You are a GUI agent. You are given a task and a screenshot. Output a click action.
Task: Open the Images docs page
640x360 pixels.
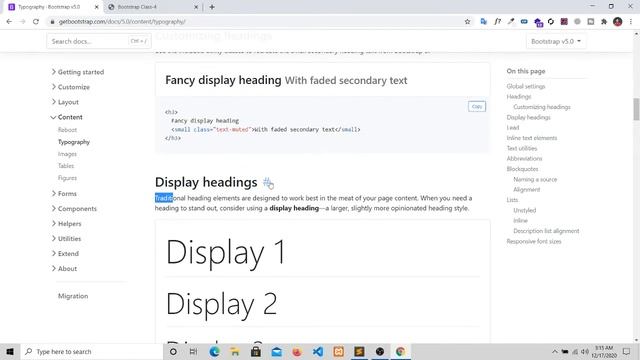(67, 154)
